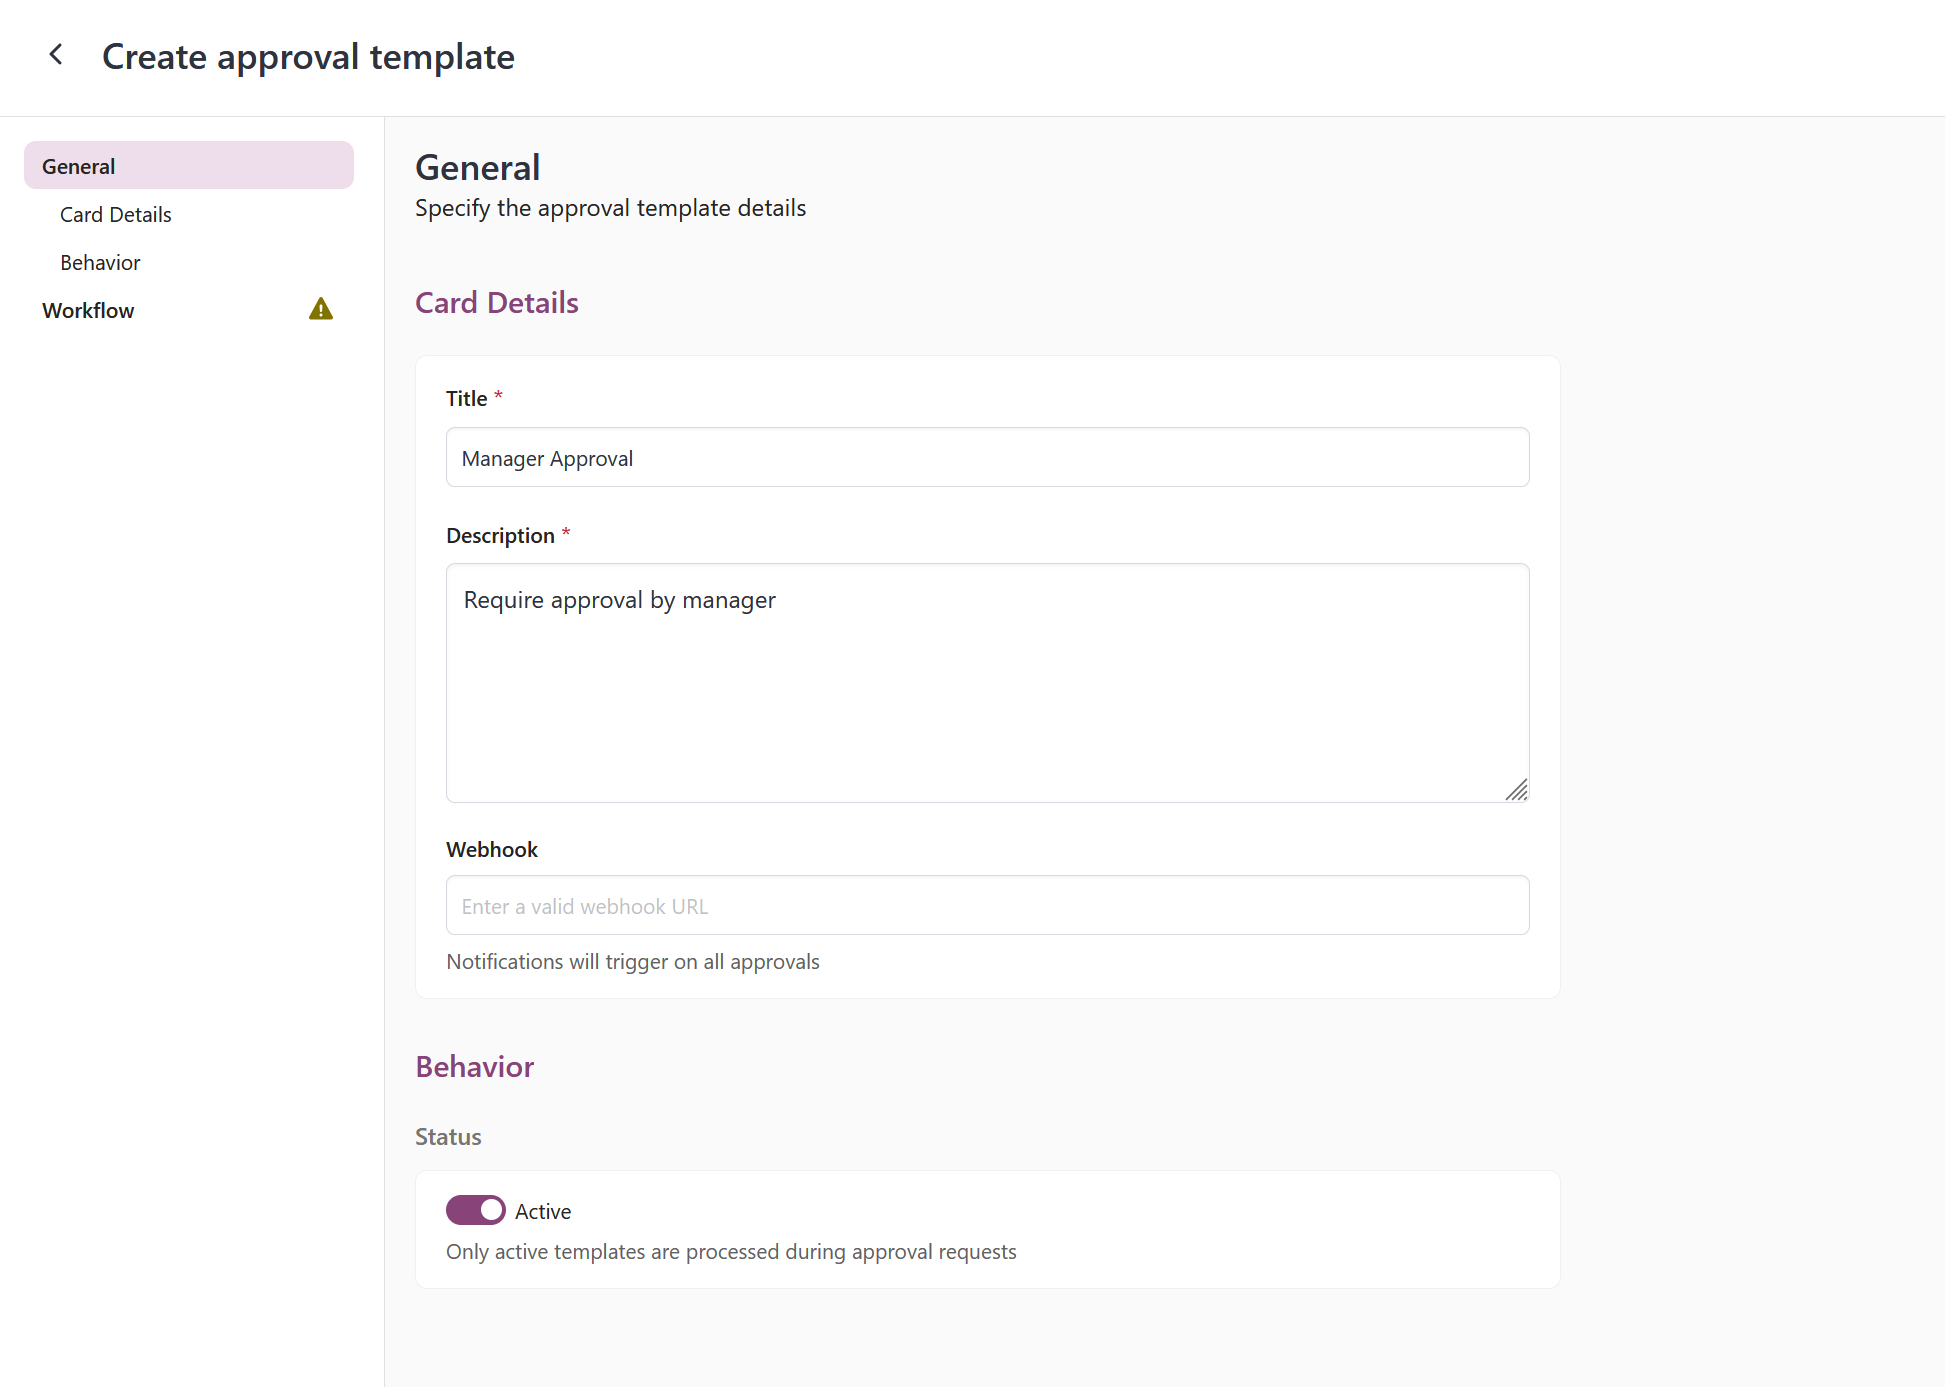Click the Workflow warning triangle icon
Image resolution: width=1945 pixels, height=1387 pixels.
click(321, 309)
